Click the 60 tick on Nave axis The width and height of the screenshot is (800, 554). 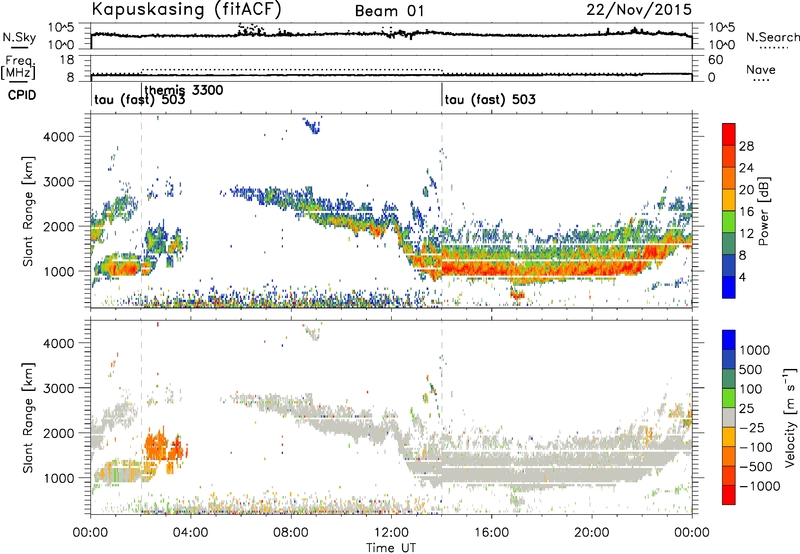tap(716, 60)
